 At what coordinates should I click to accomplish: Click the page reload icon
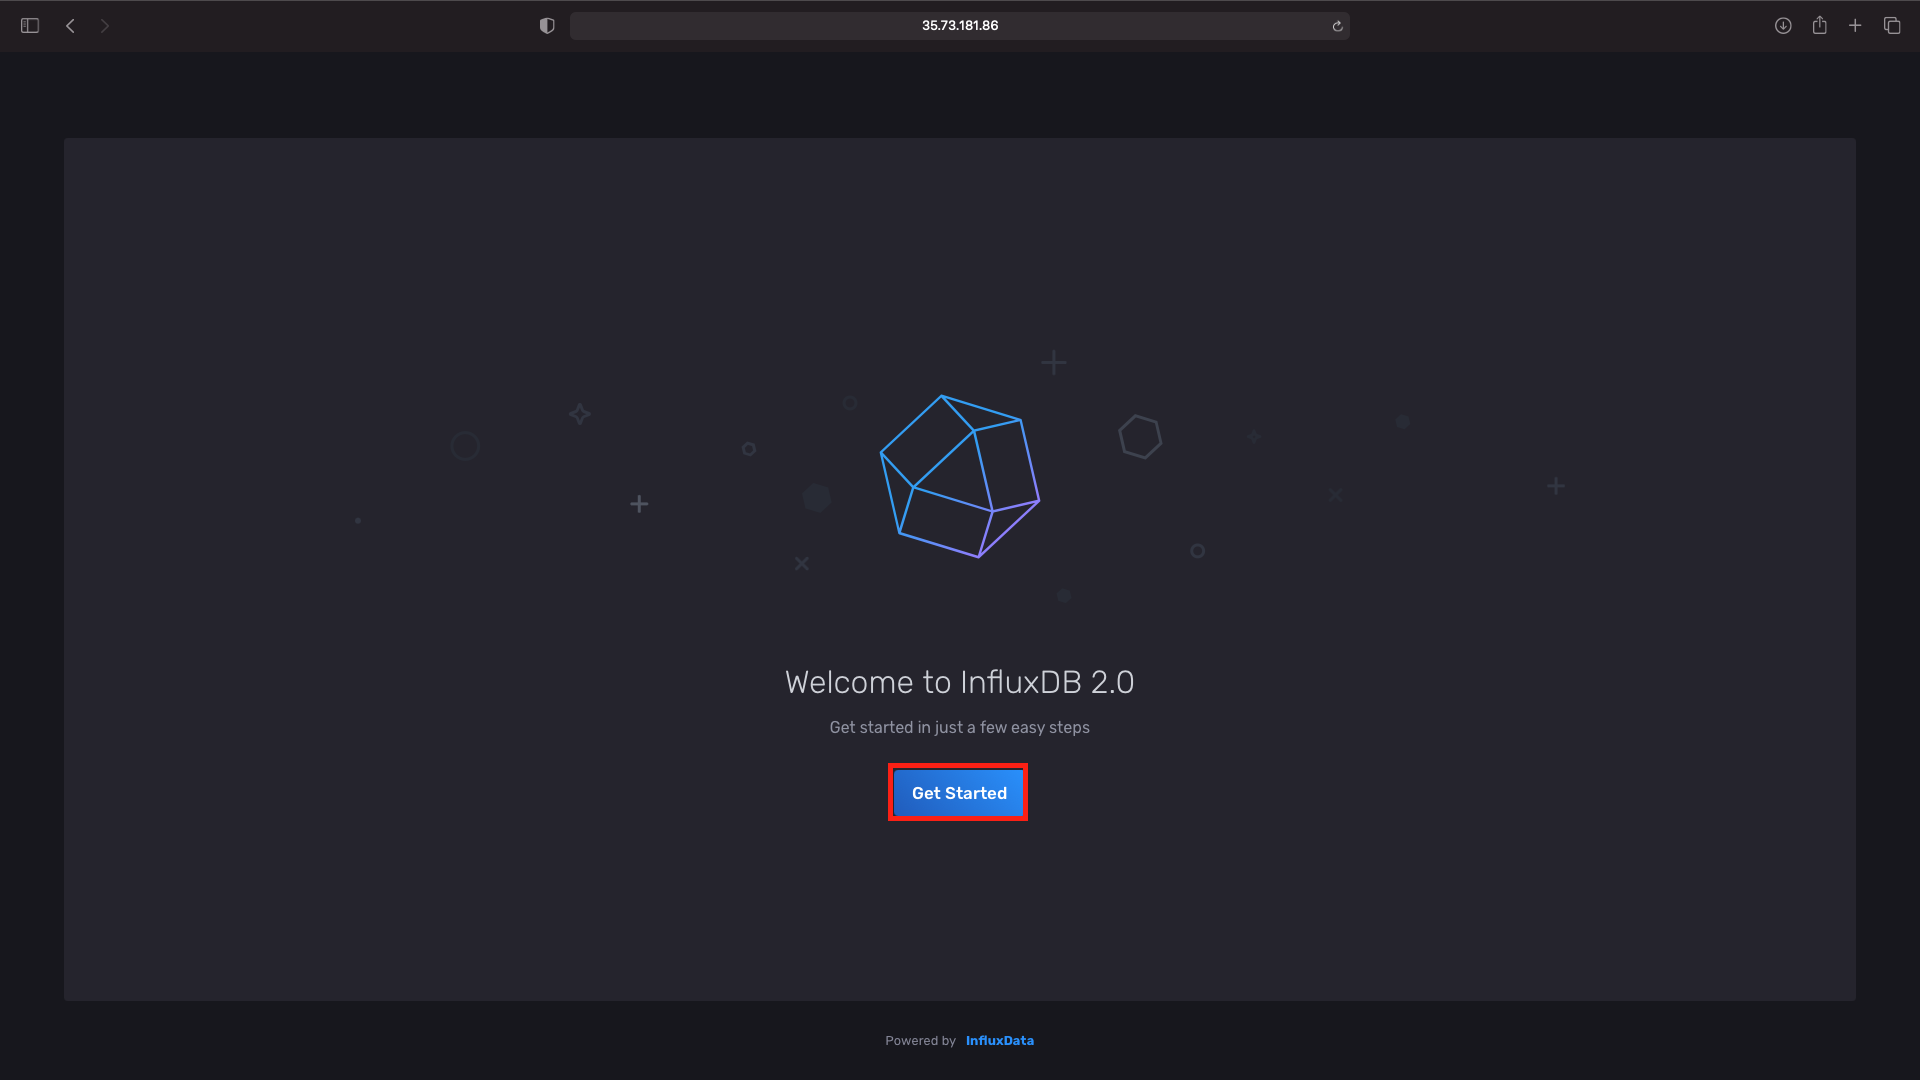click(1338, 26)
